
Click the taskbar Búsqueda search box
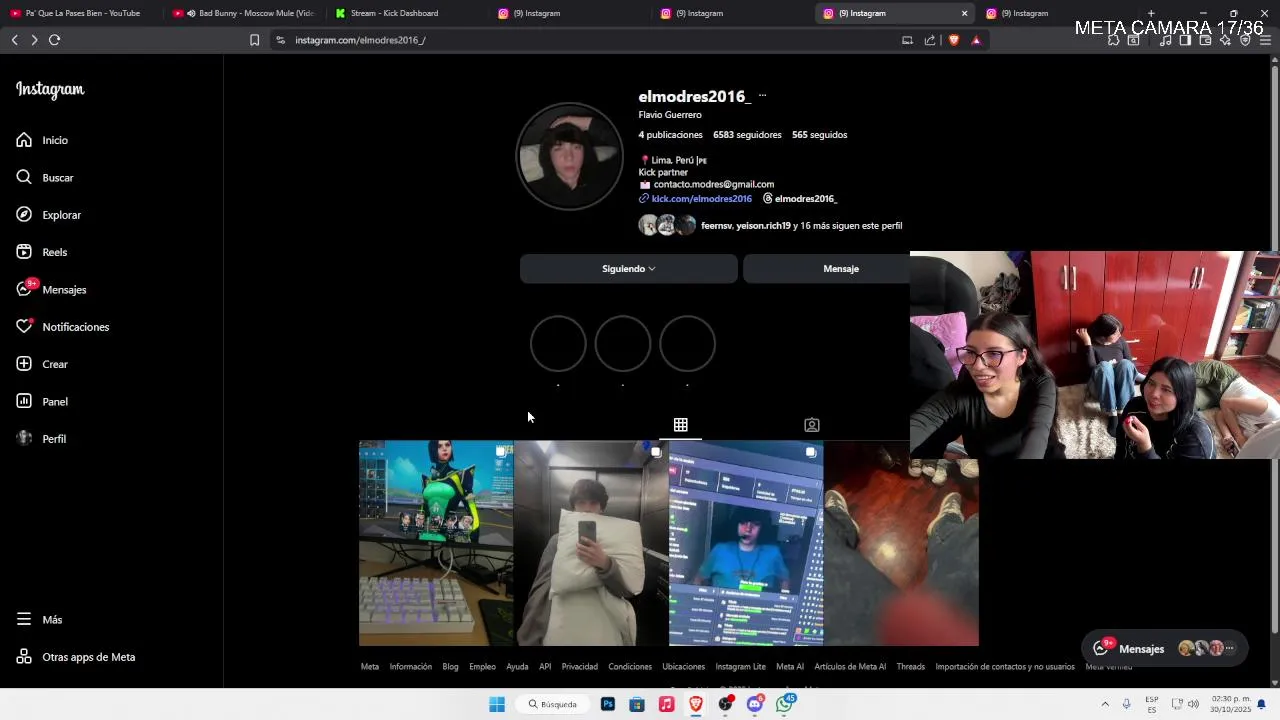pyautogui.click(x=553, y=704)
